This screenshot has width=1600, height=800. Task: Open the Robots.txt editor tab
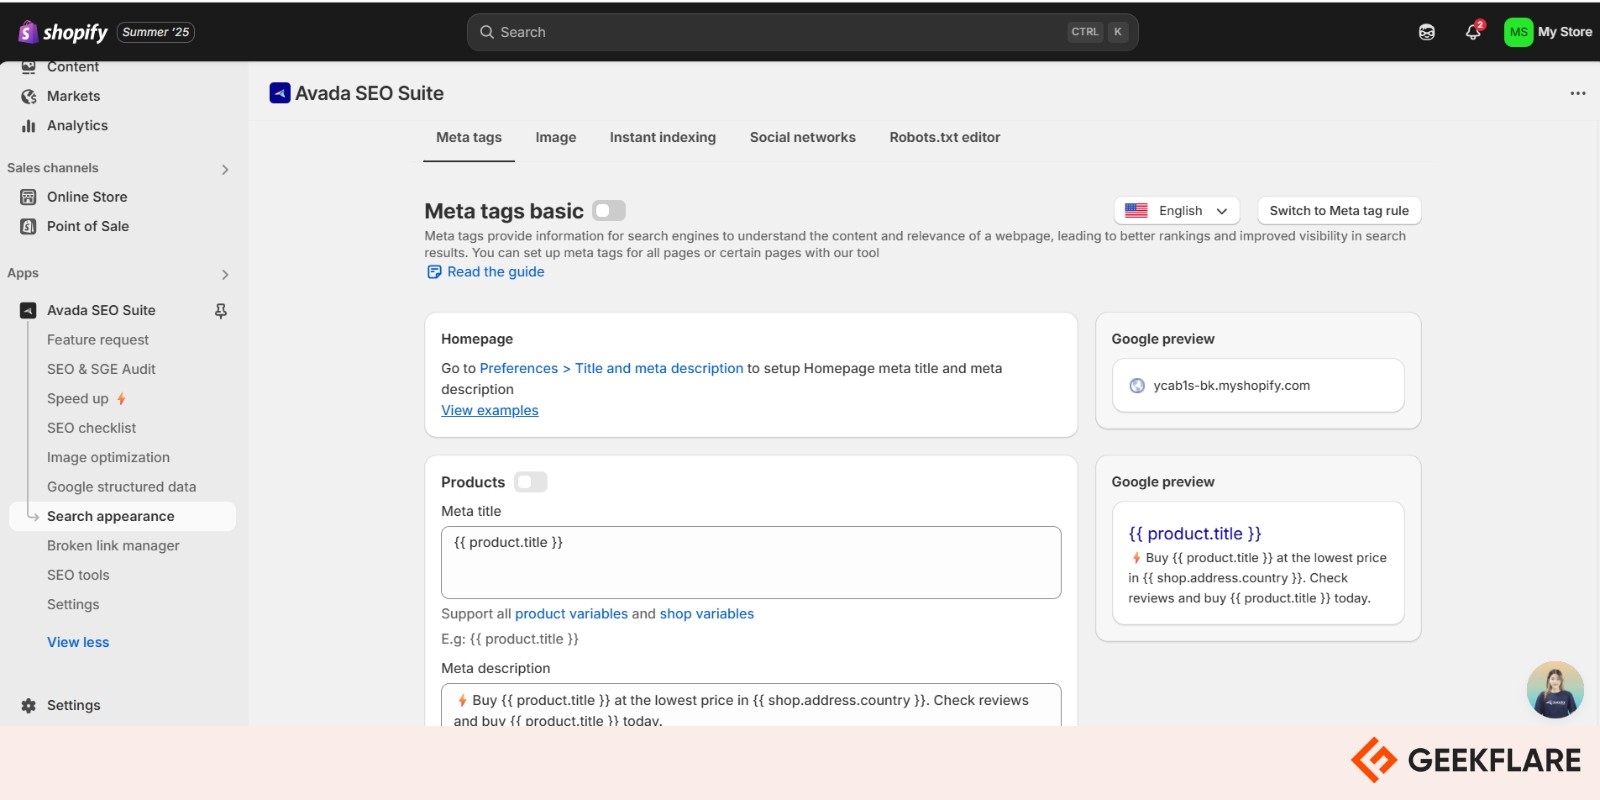click(x=945, y=138)
